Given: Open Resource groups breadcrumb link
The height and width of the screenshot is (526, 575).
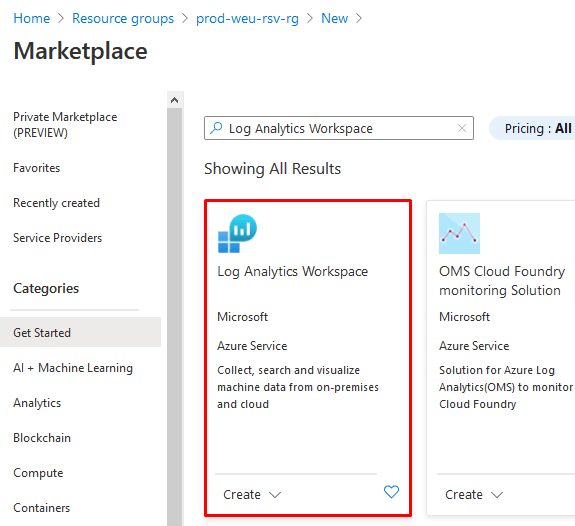Looking at the screenshot, I should pos(123,18).
